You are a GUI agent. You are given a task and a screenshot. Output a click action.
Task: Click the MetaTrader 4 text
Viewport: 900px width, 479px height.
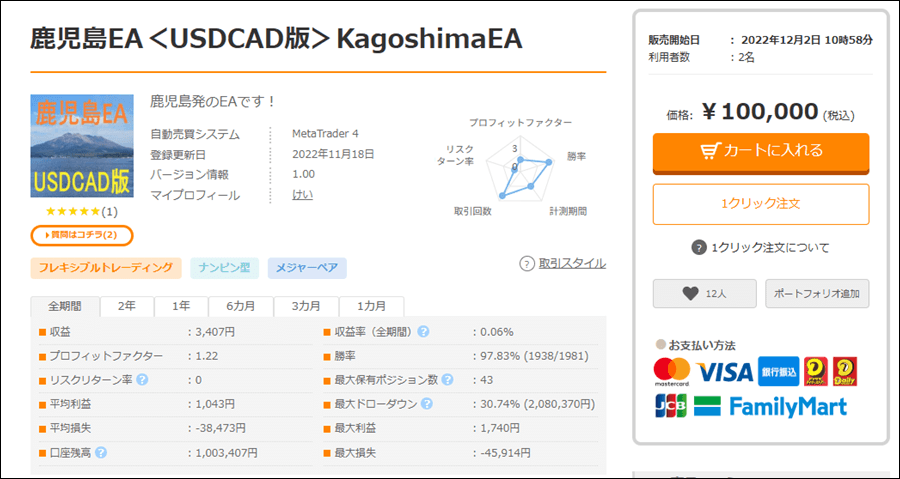325,134
